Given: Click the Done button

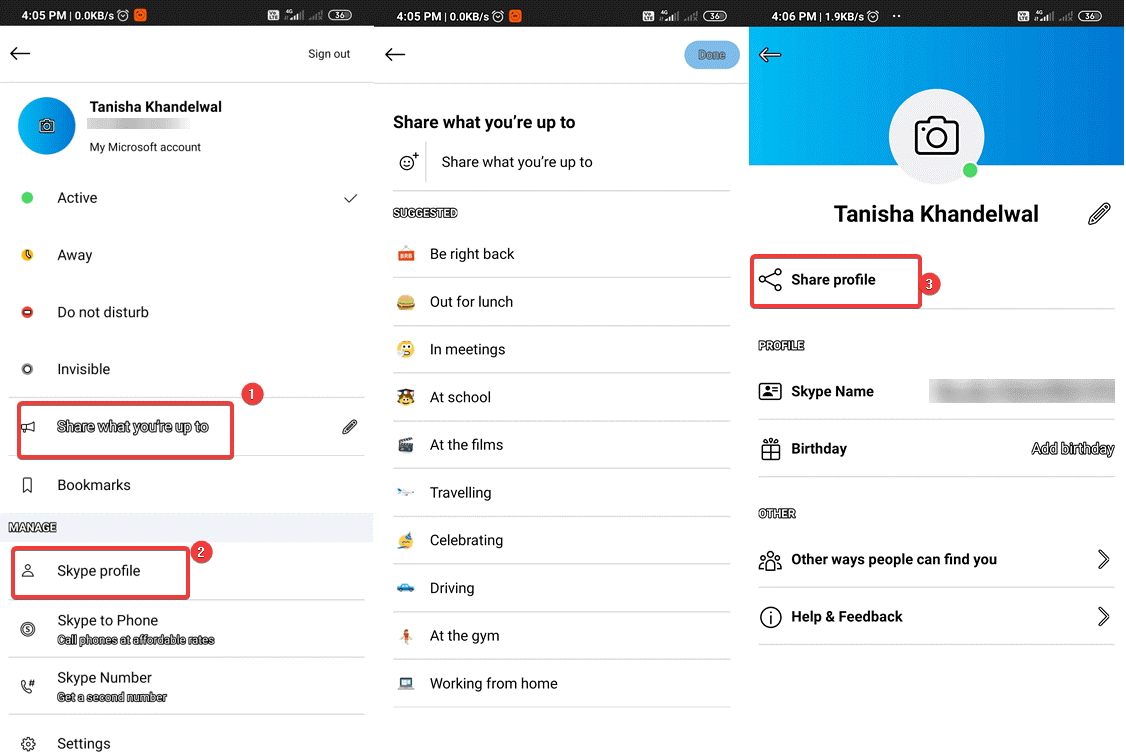Looking at the screenshot, I should [x=712, y=55].
